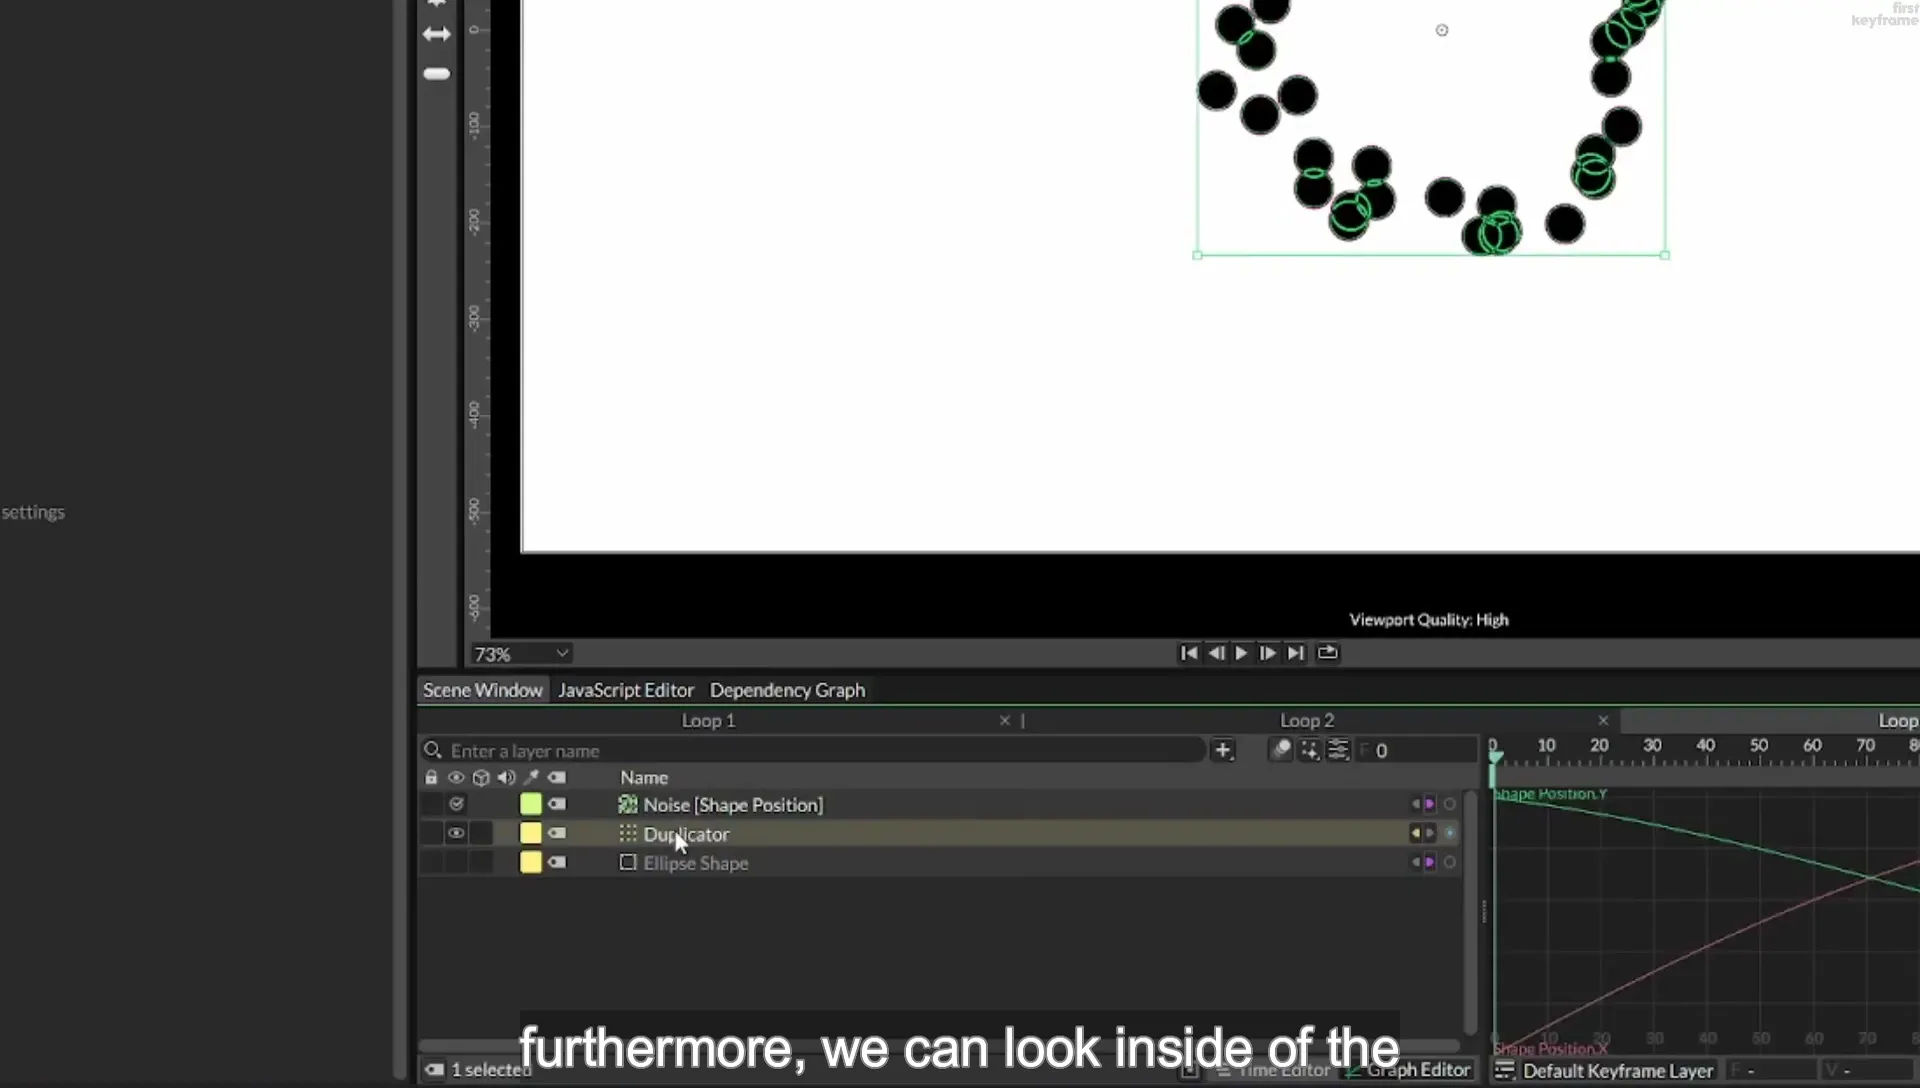Click the eyedropper column header icon
The width and height of the screenshot is (1920, 1088).
click(x=531, y=777)
